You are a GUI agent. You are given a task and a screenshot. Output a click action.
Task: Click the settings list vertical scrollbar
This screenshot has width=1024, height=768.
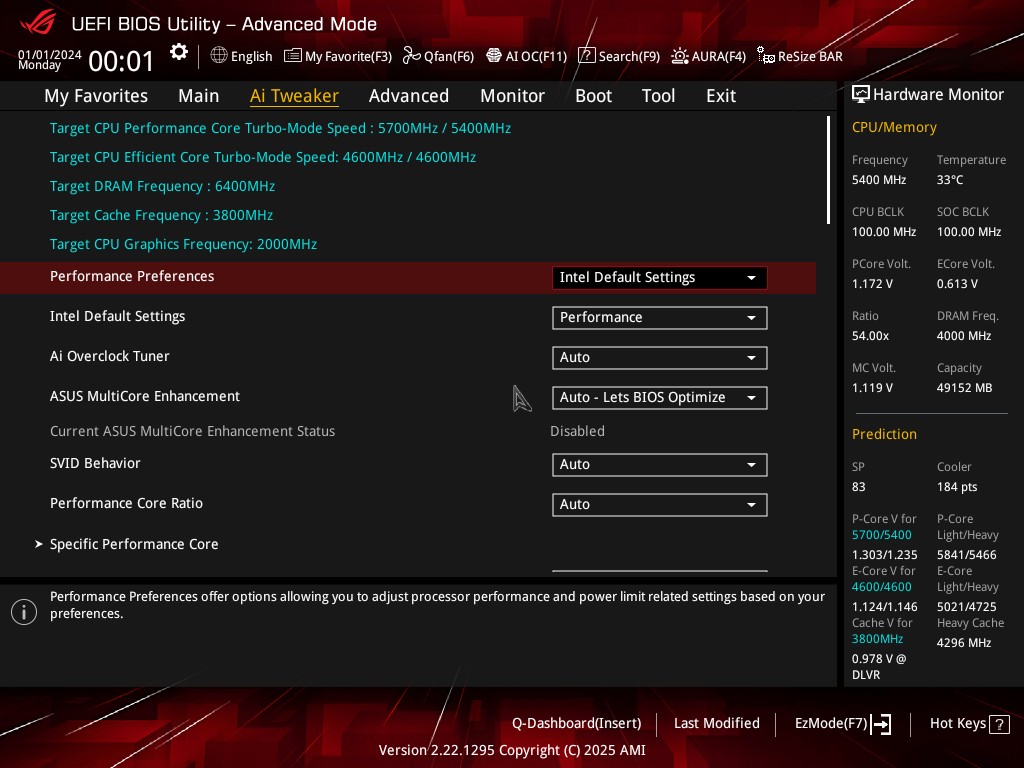point(828,170)
